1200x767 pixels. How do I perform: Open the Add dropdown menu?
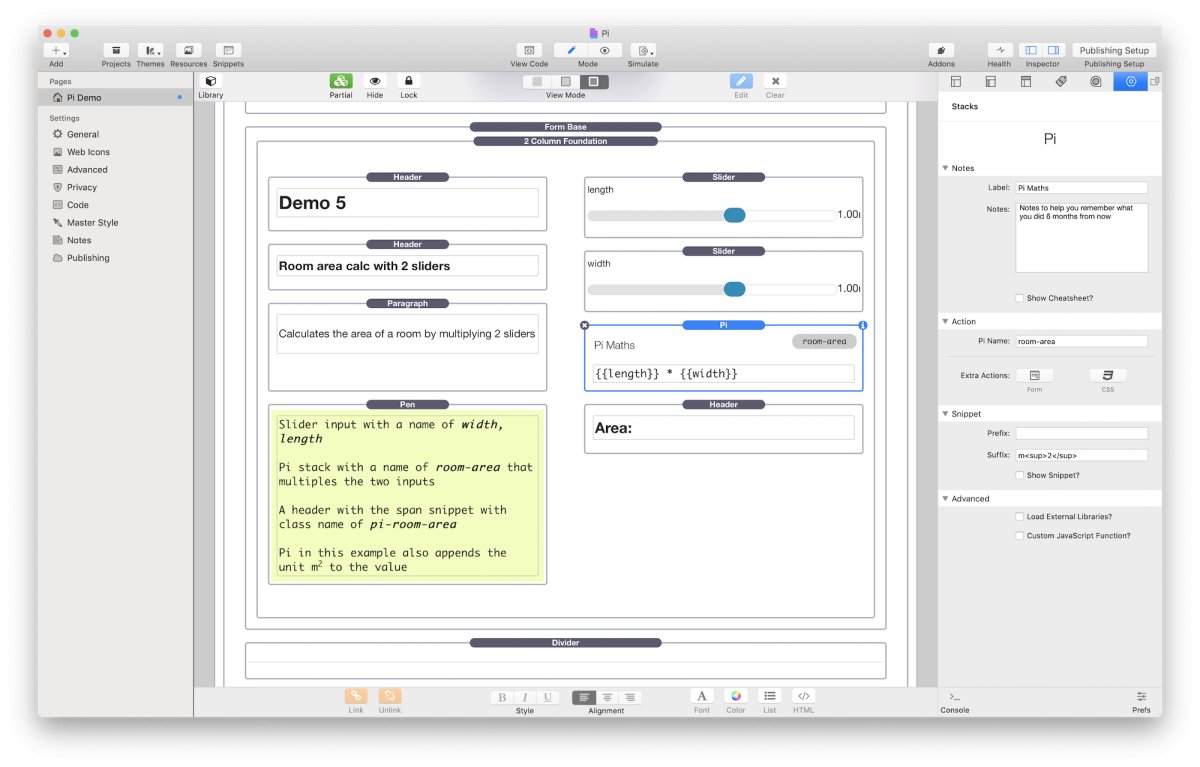[x=57, y=50]
